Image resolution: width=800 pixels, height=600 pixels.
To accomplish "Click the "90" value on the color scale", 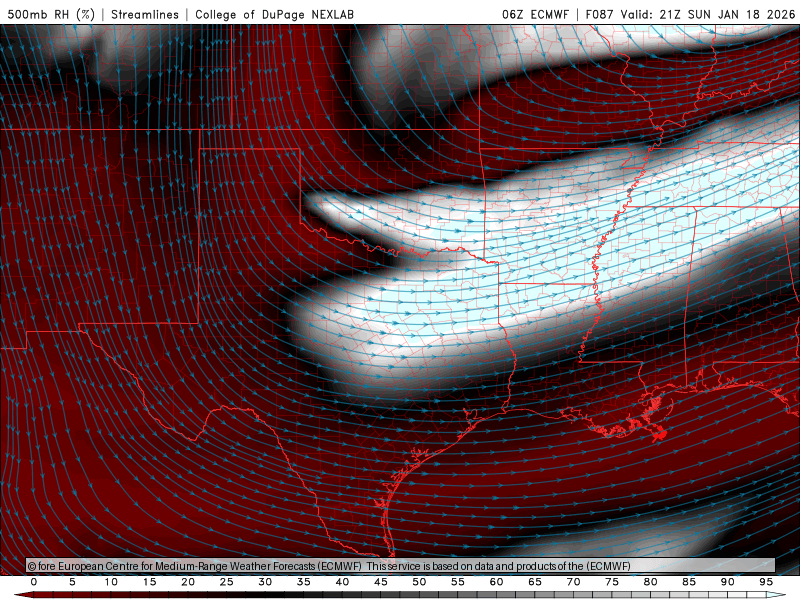I will pos(728,582).
